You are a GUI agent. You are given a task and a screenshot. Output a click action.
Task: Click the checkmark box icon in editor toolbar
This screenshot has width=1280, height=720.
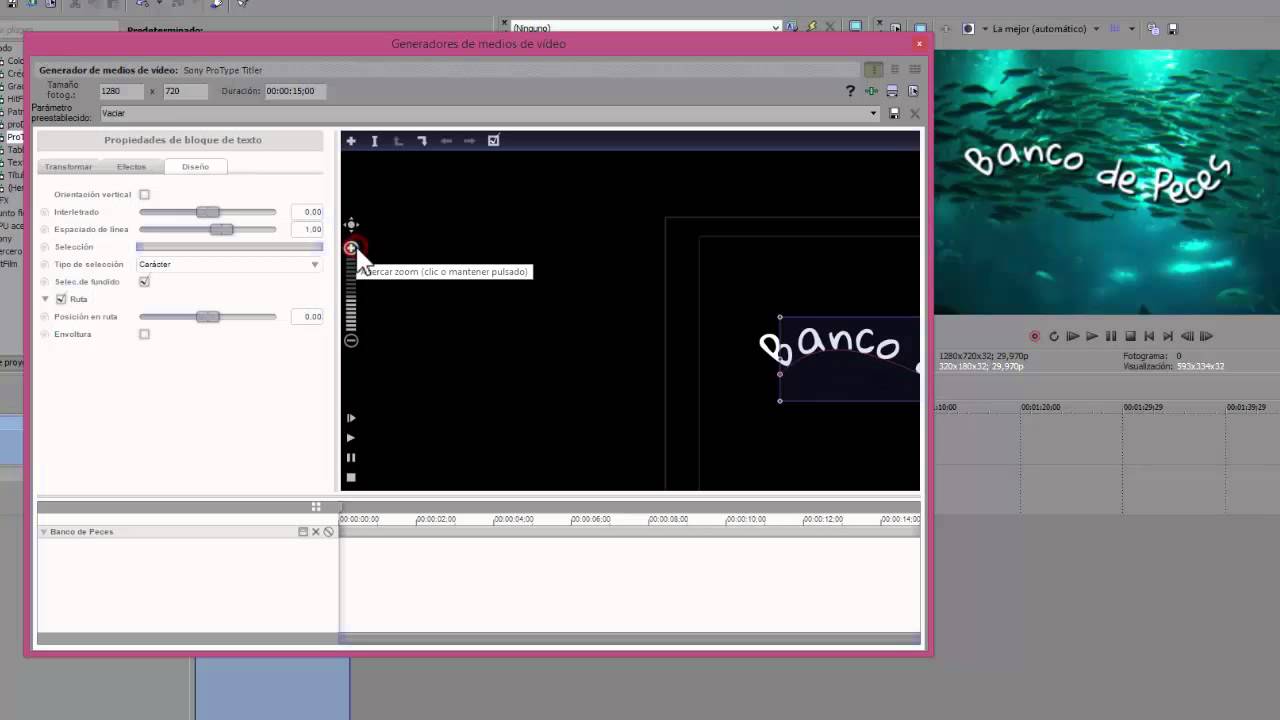(493, 141)
